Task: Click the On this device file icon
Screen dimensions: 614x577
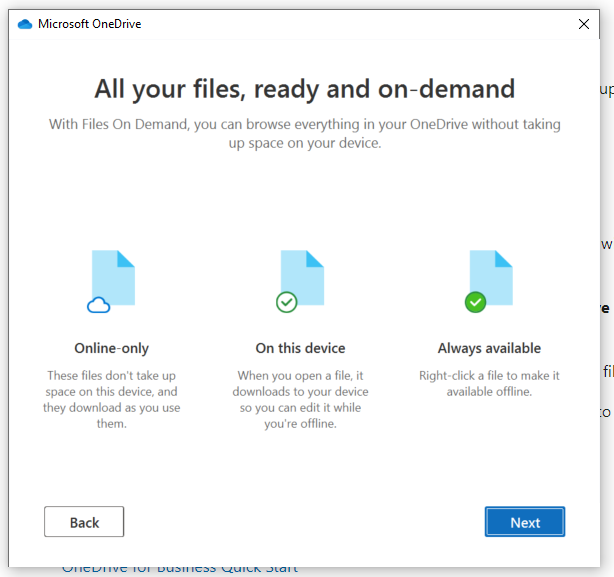Action: click(x=300, y=281)
